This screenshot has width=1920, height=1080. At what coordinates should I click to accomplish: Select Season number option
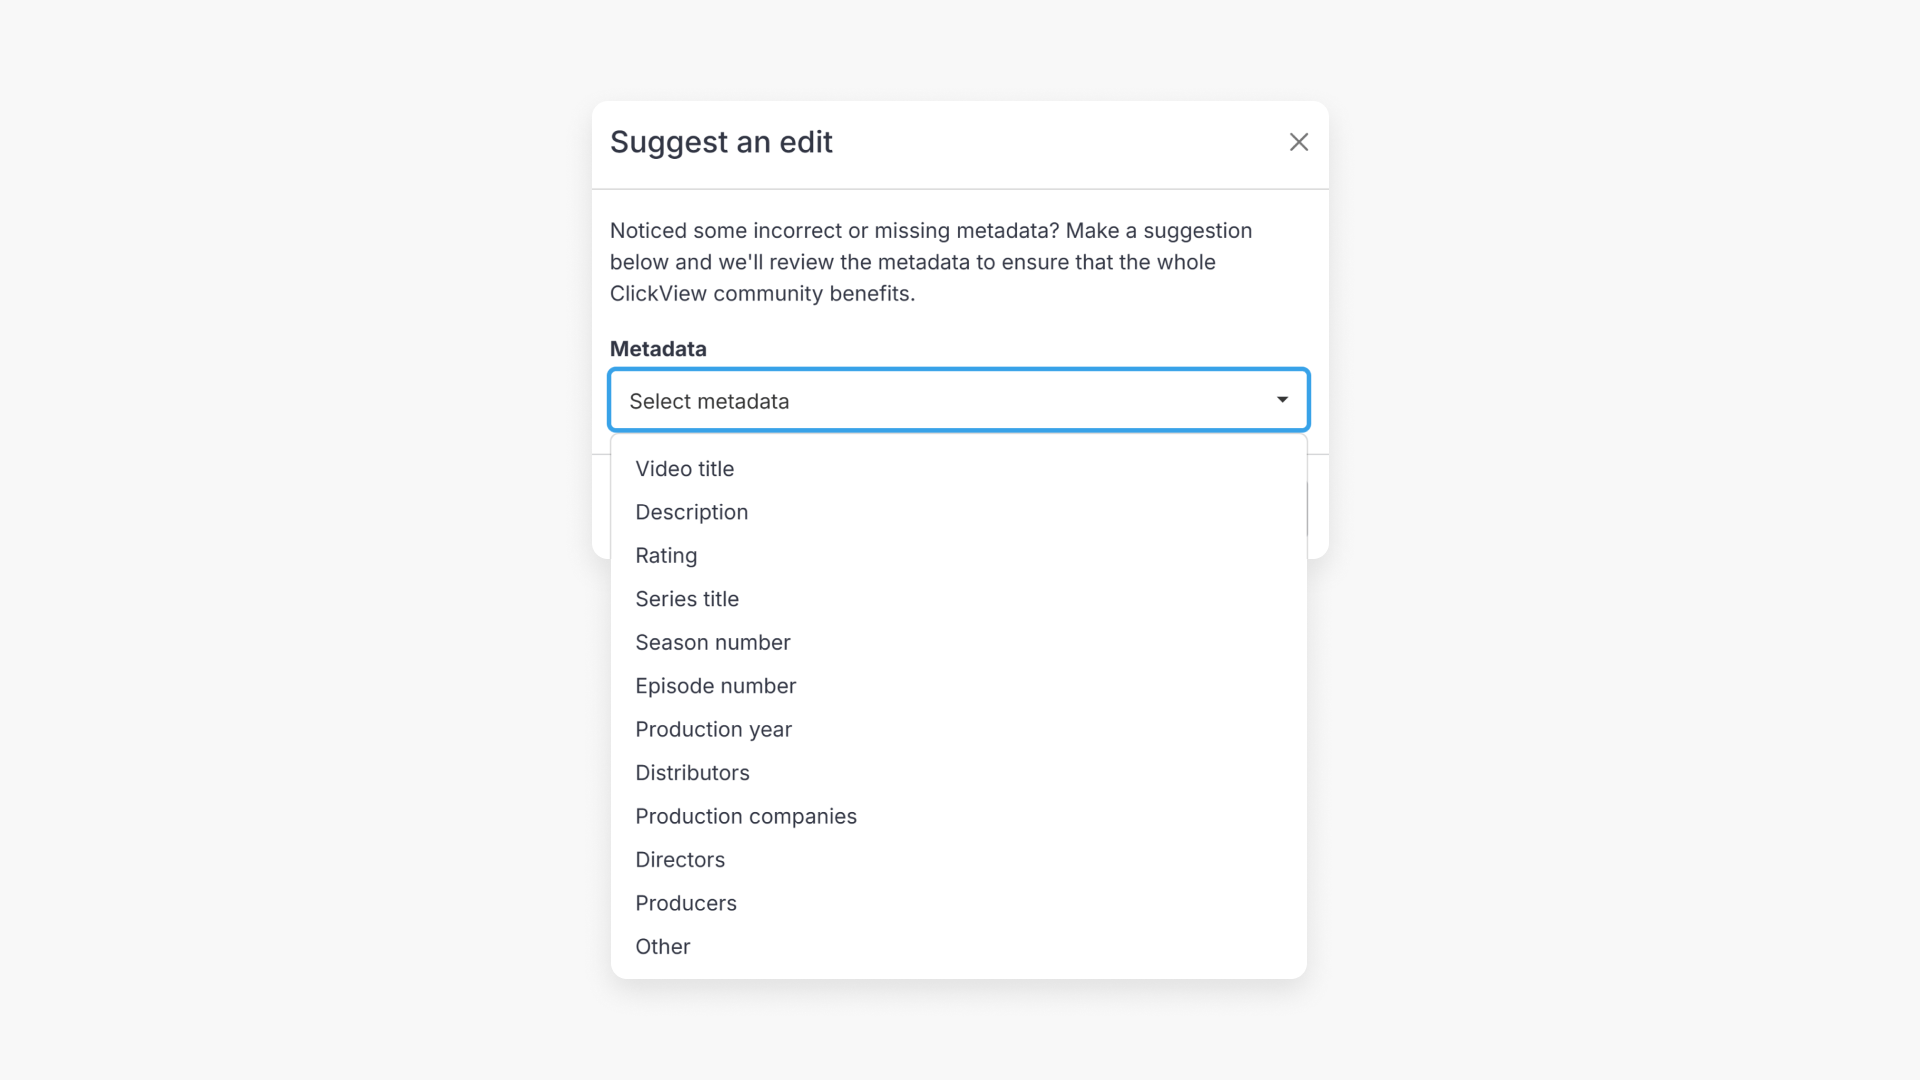point(712,642)
